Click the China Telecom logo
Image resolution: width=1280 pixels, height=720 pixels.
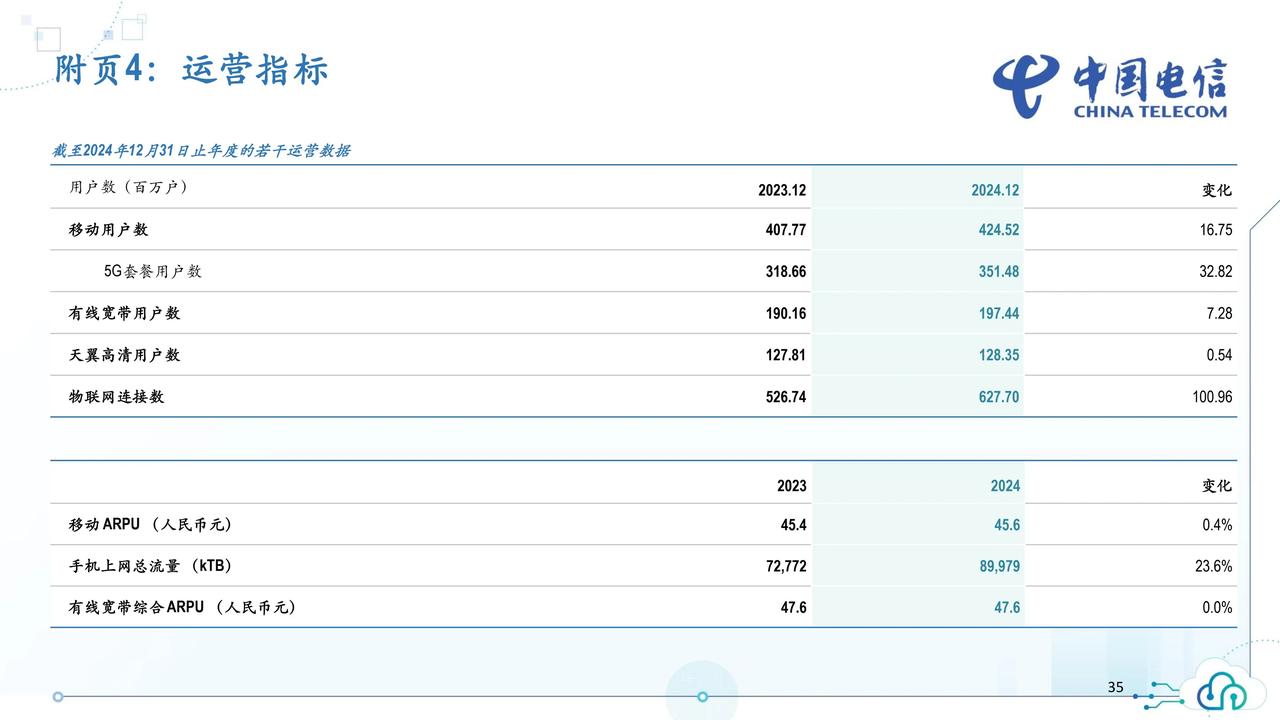pos(1110,86)
